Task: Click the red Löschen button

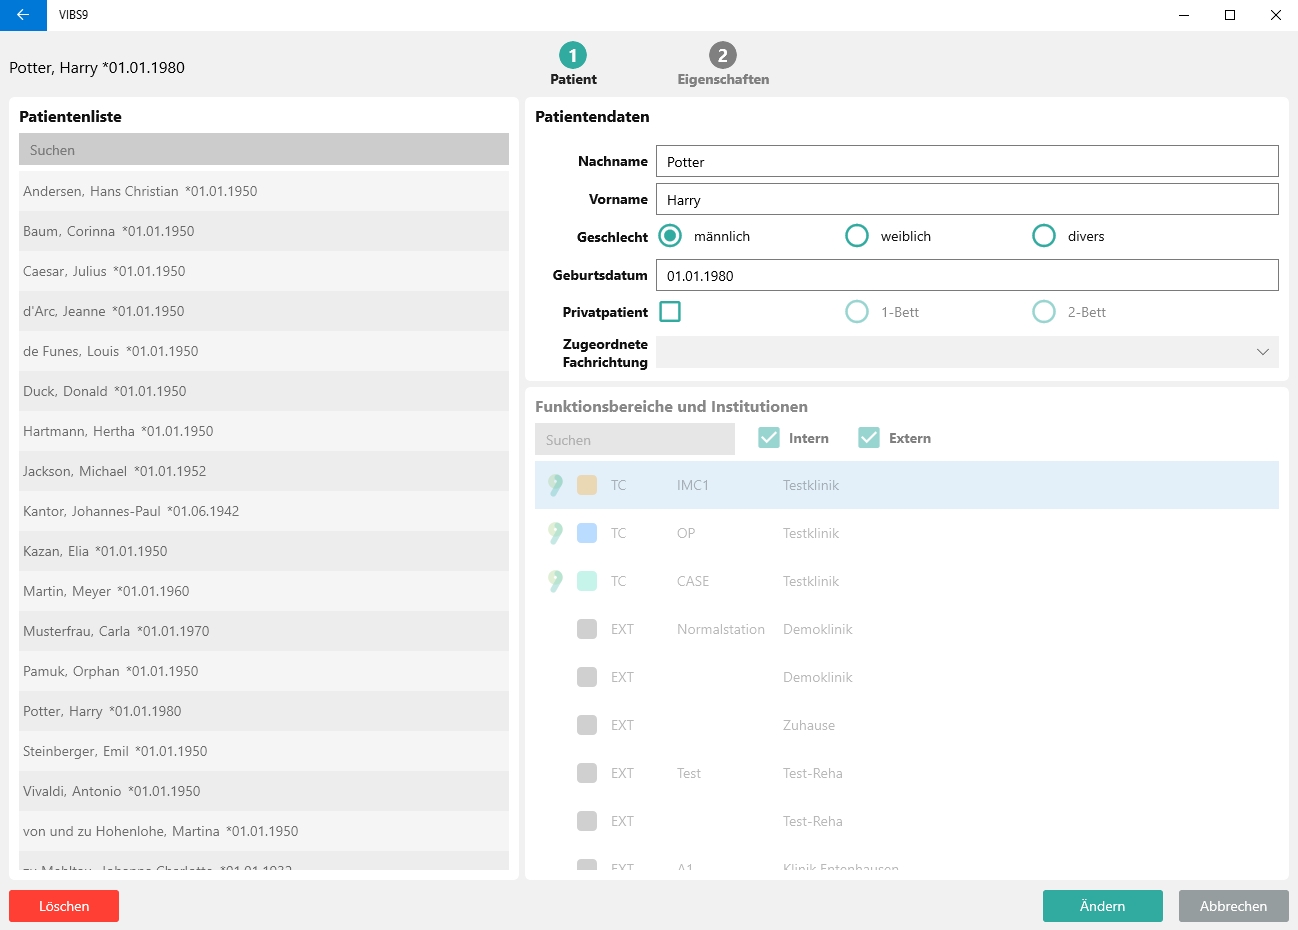Action: click(64, 906)
